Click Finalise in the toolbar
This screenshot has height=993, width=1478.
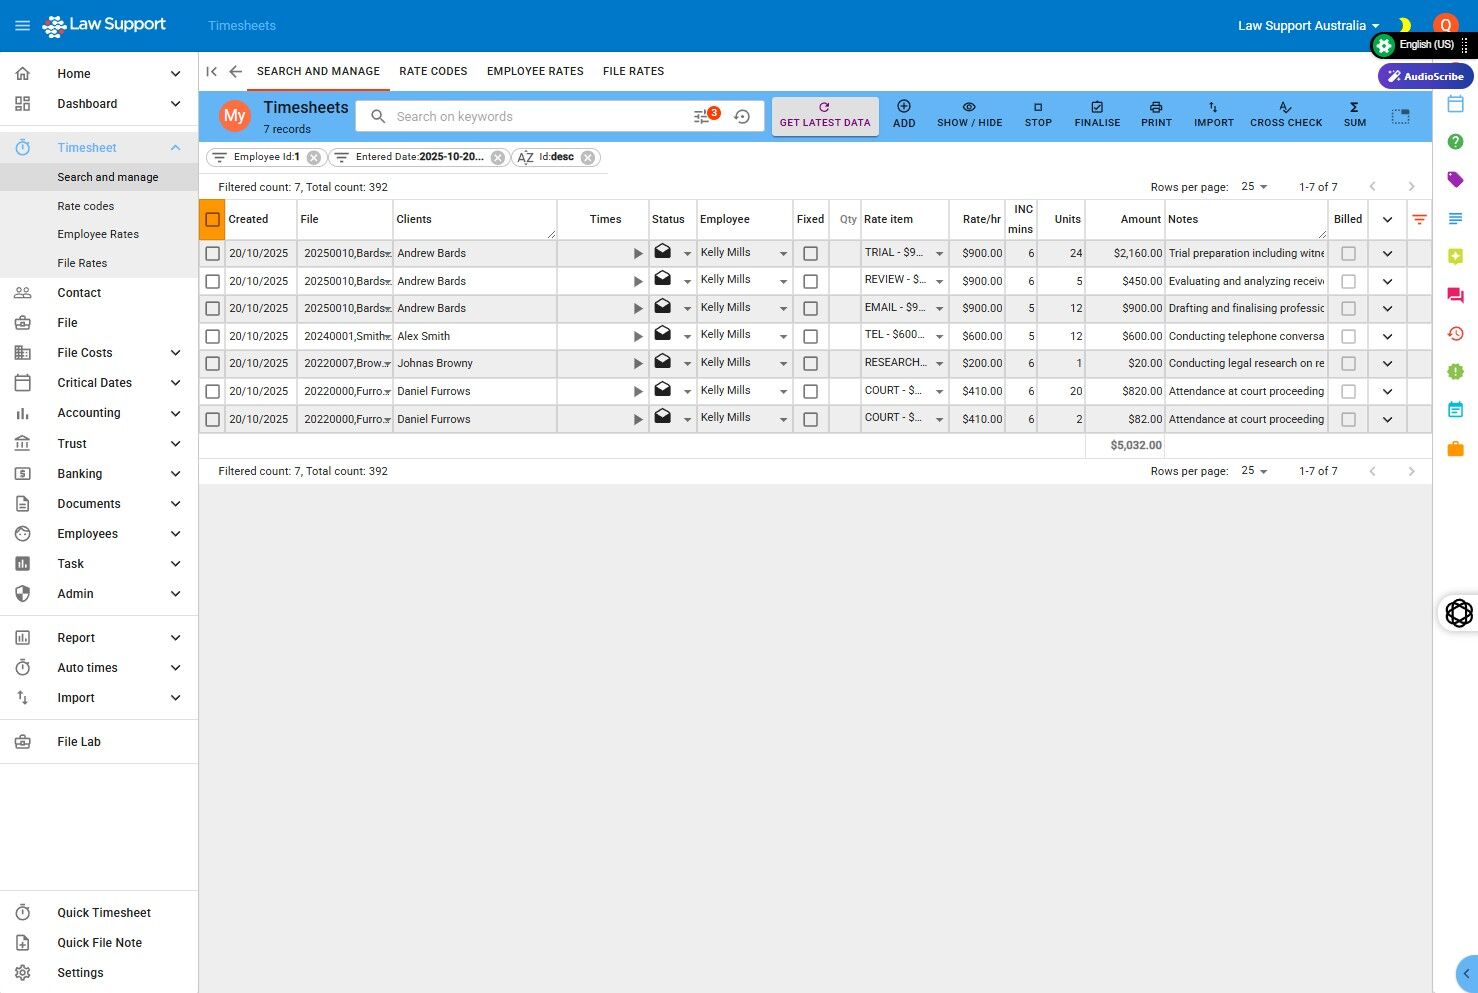click(x=1097, y=114)
